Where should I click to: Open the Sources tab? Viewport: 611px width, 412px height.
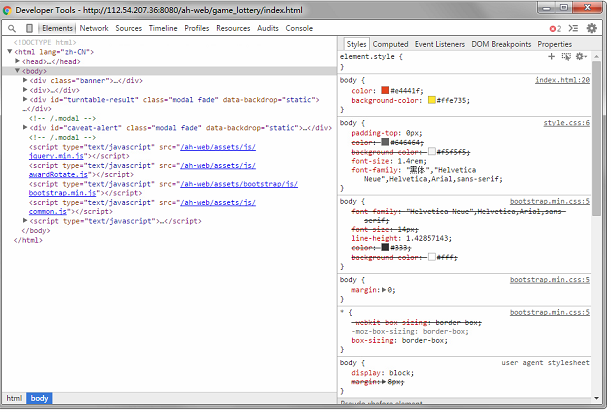(129, 28)
